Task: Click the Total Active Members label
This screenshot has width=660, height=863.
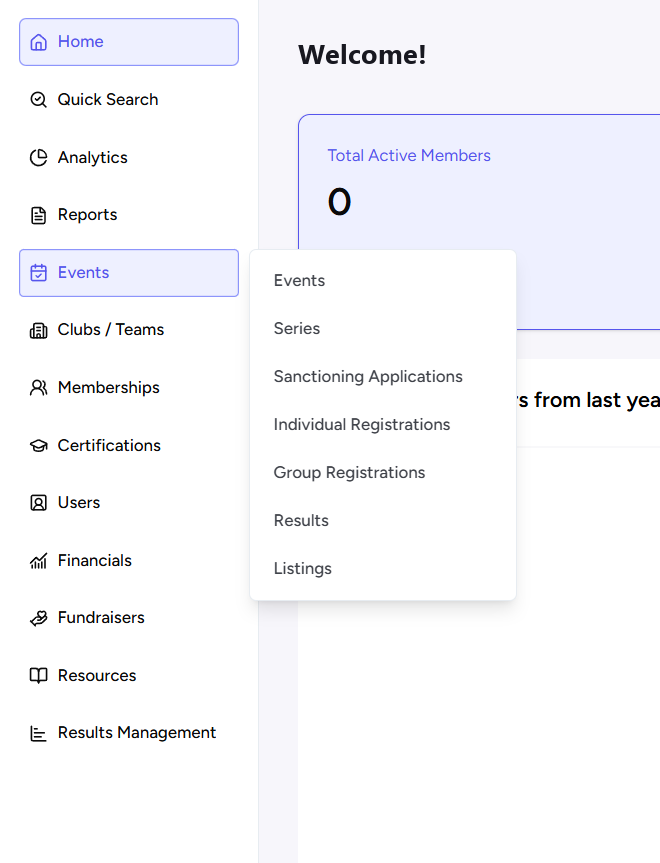Action: point(409,156)
